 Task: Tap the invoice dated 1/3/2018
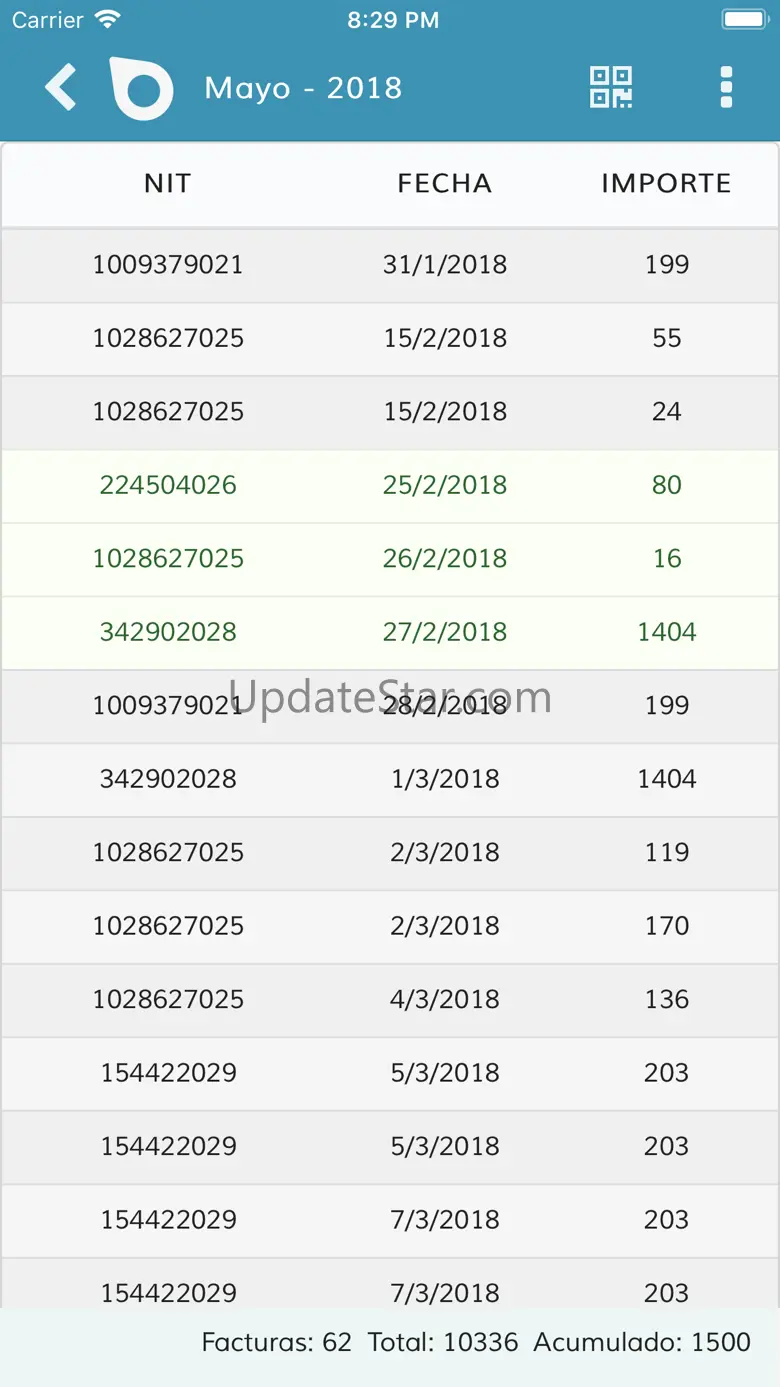coord(390,779)
